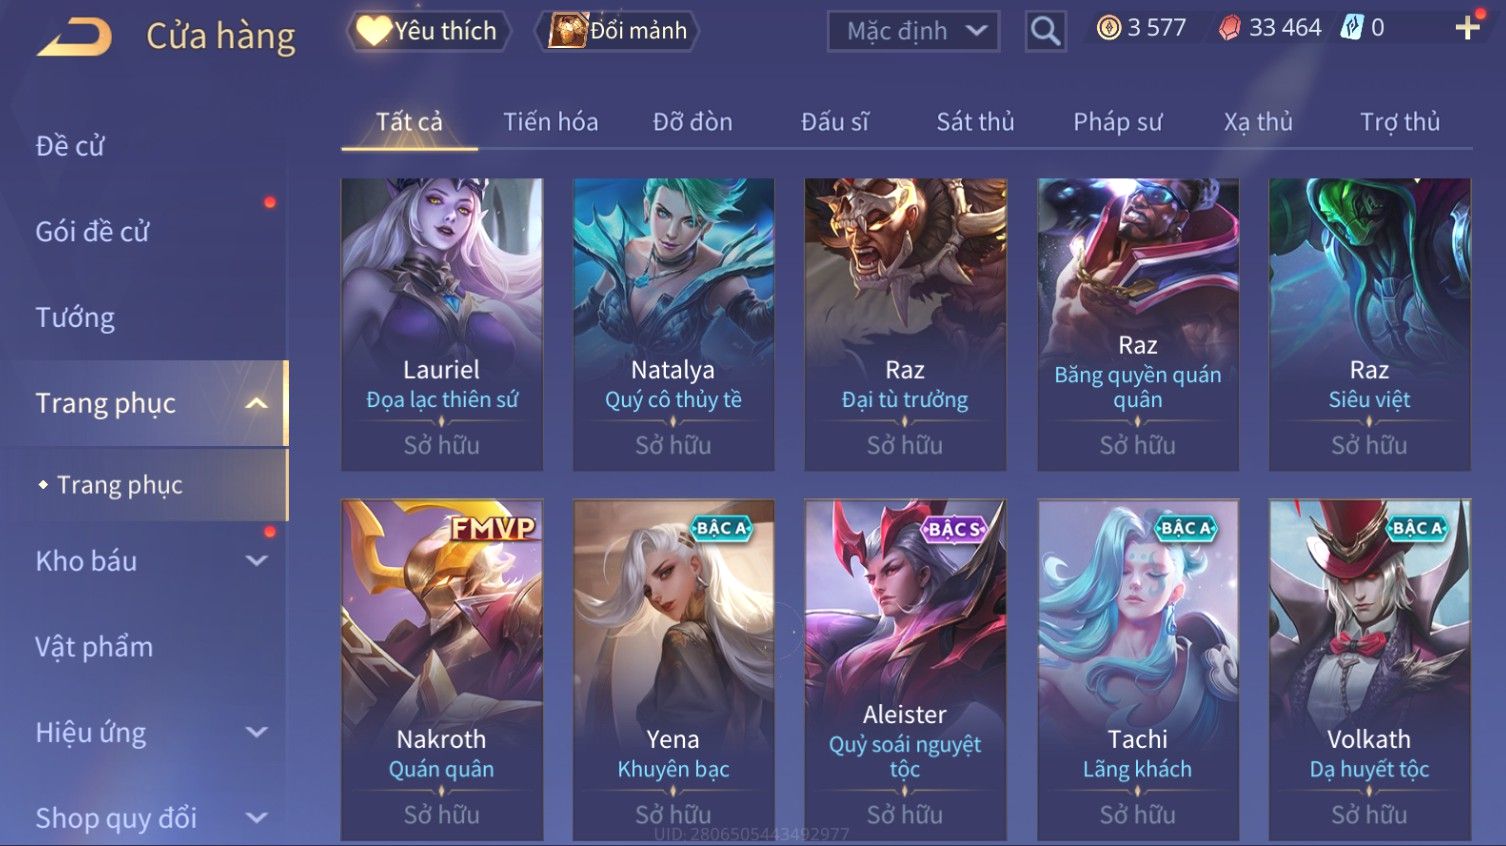Click the back arrow icon
This screenshot has width=1506, height=846.
pos(74,37)
